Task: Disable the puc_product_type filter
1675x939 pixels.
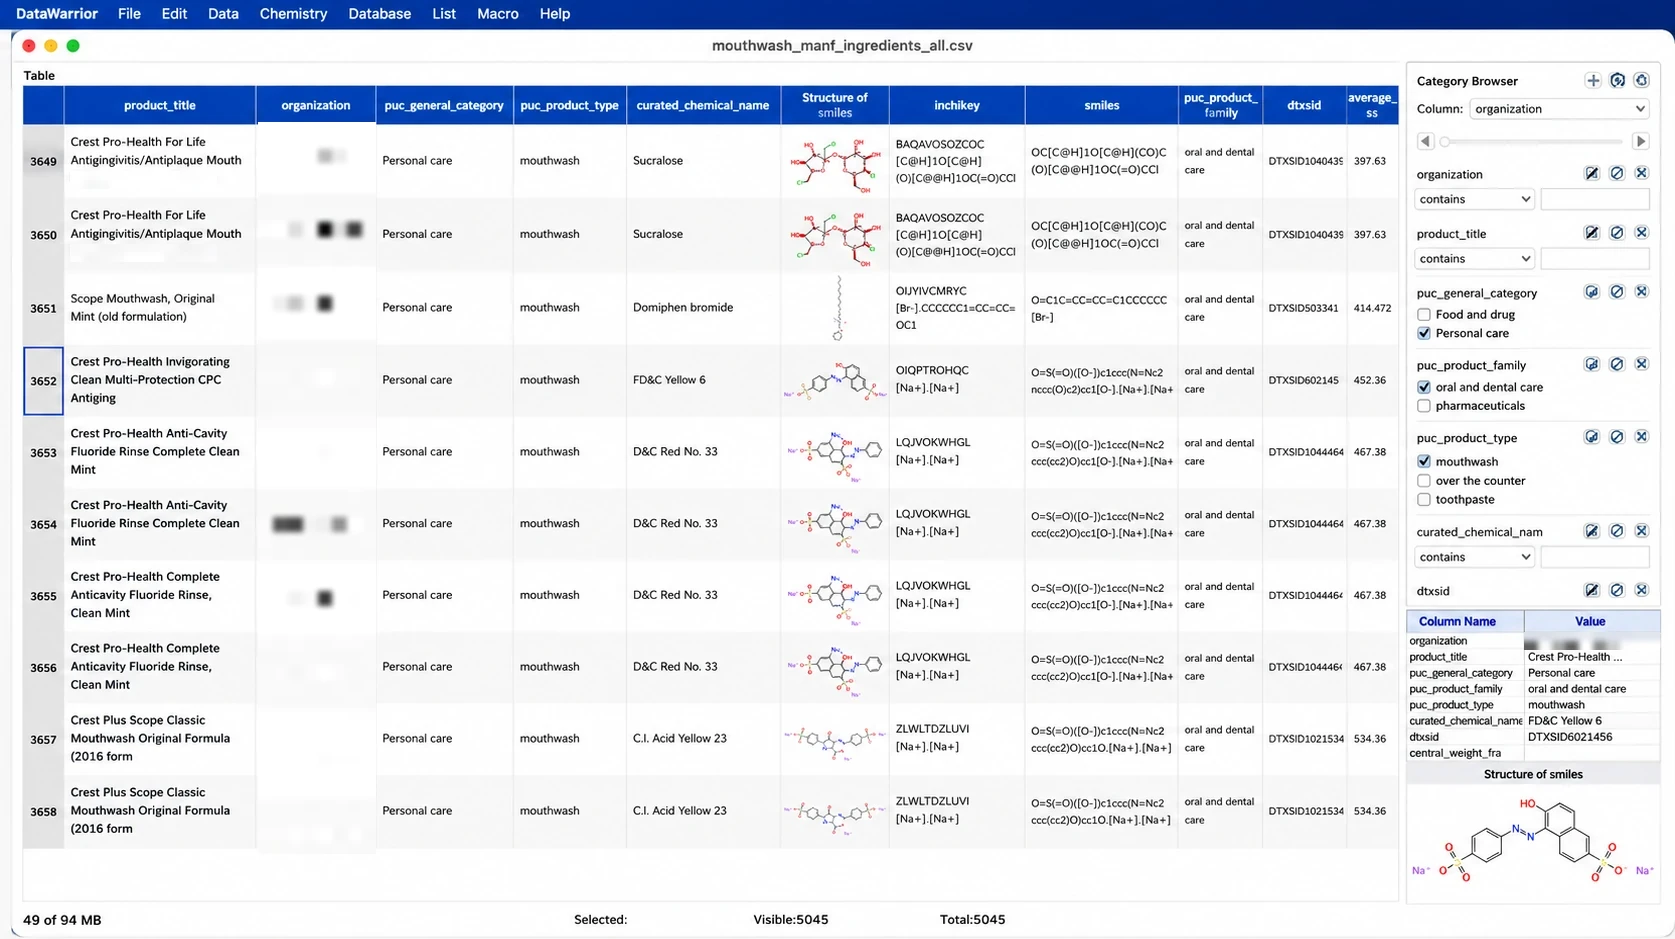Action: [x=1616, y=437]
